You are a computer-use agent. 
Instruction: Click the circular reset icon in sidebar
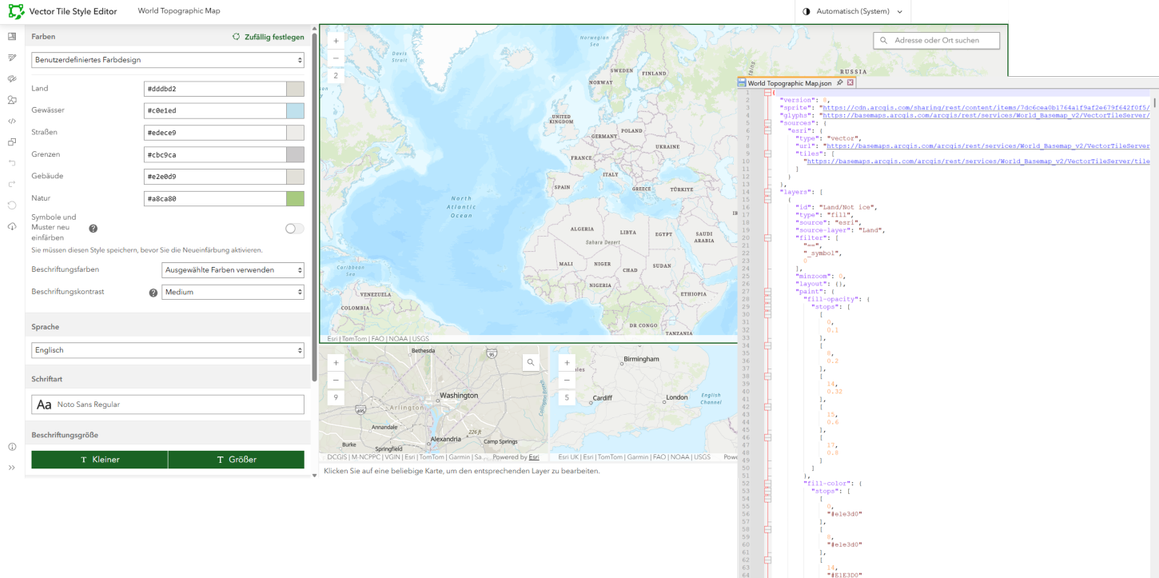click(x=12, y=205)
